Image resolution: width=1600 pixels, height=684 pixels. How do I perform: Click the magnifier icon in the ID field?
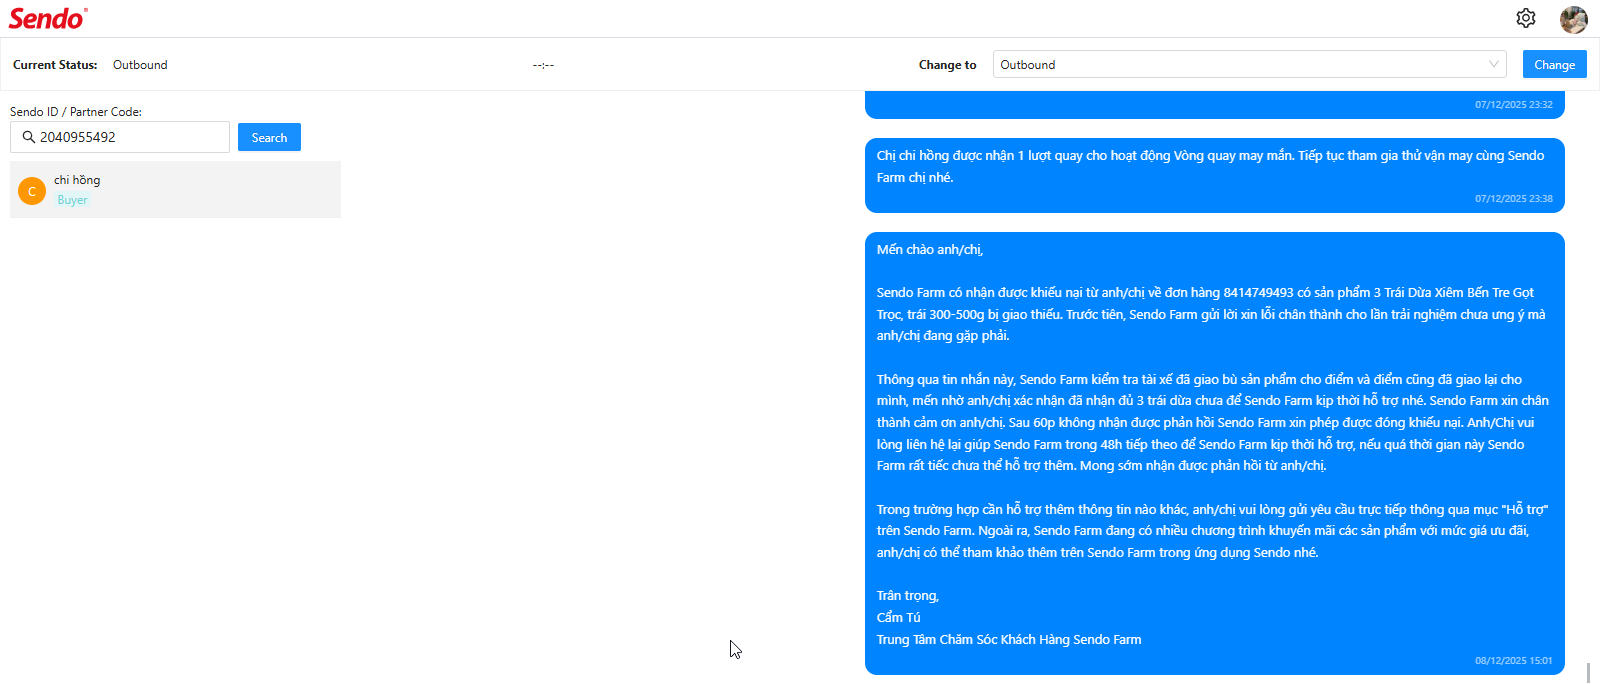pos(29,137)
